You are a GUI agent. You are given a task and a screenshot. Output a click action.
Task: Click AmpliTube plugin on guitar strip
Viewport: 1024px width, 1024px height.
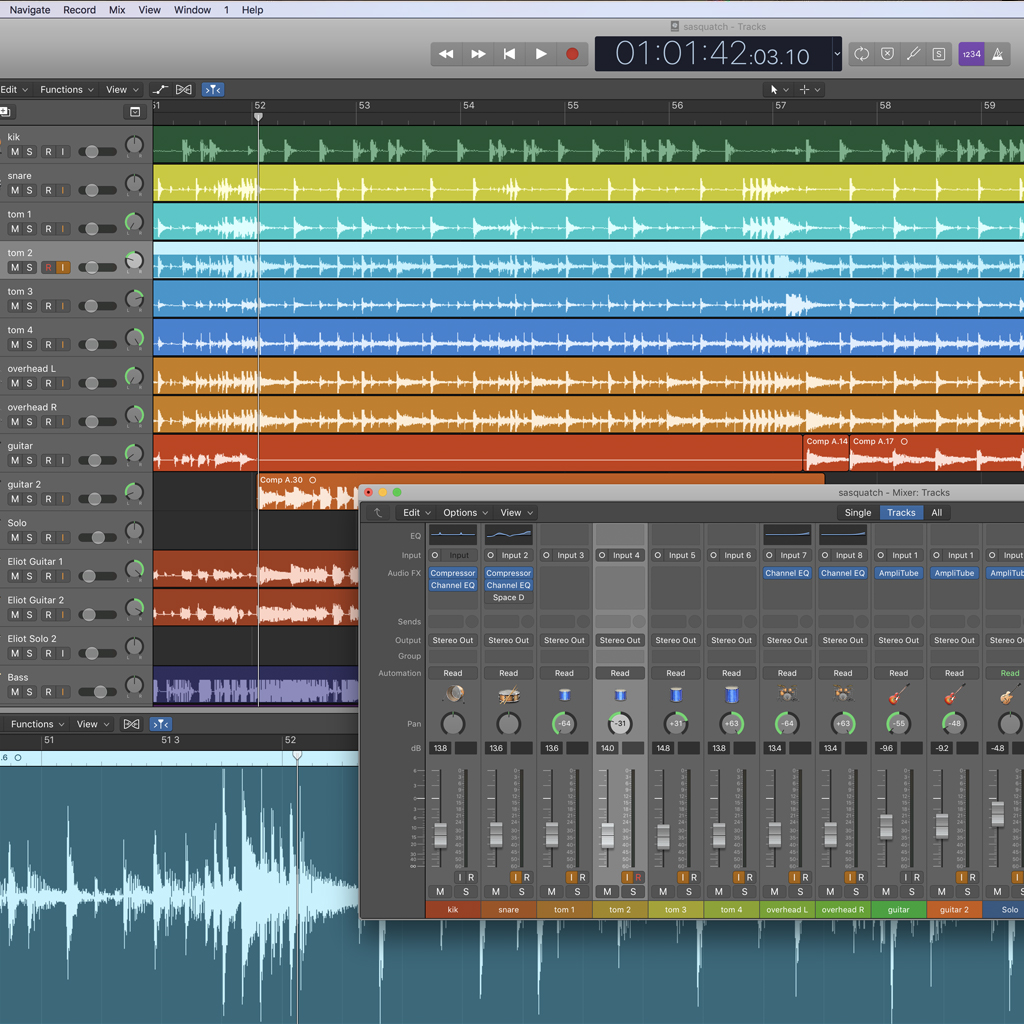(x=899, y=573)
